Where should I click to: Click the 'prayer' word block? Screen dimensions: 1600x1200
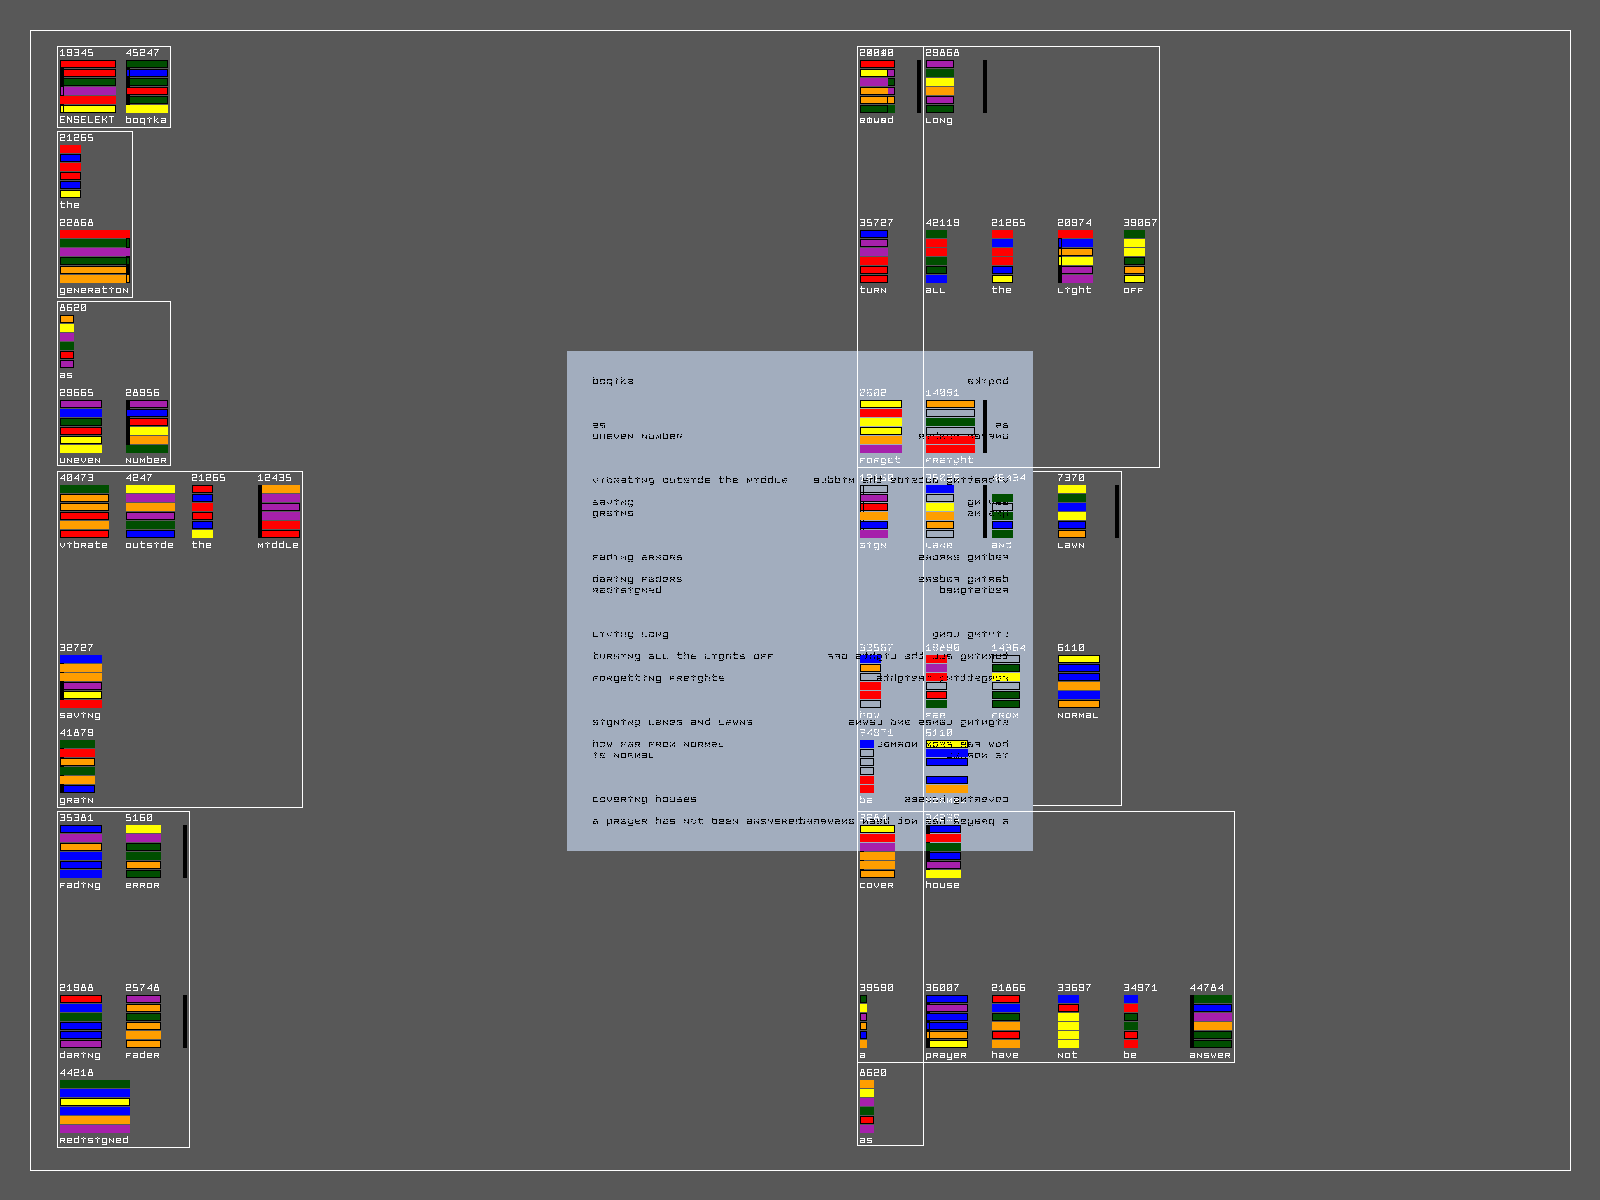[946, 1022]
